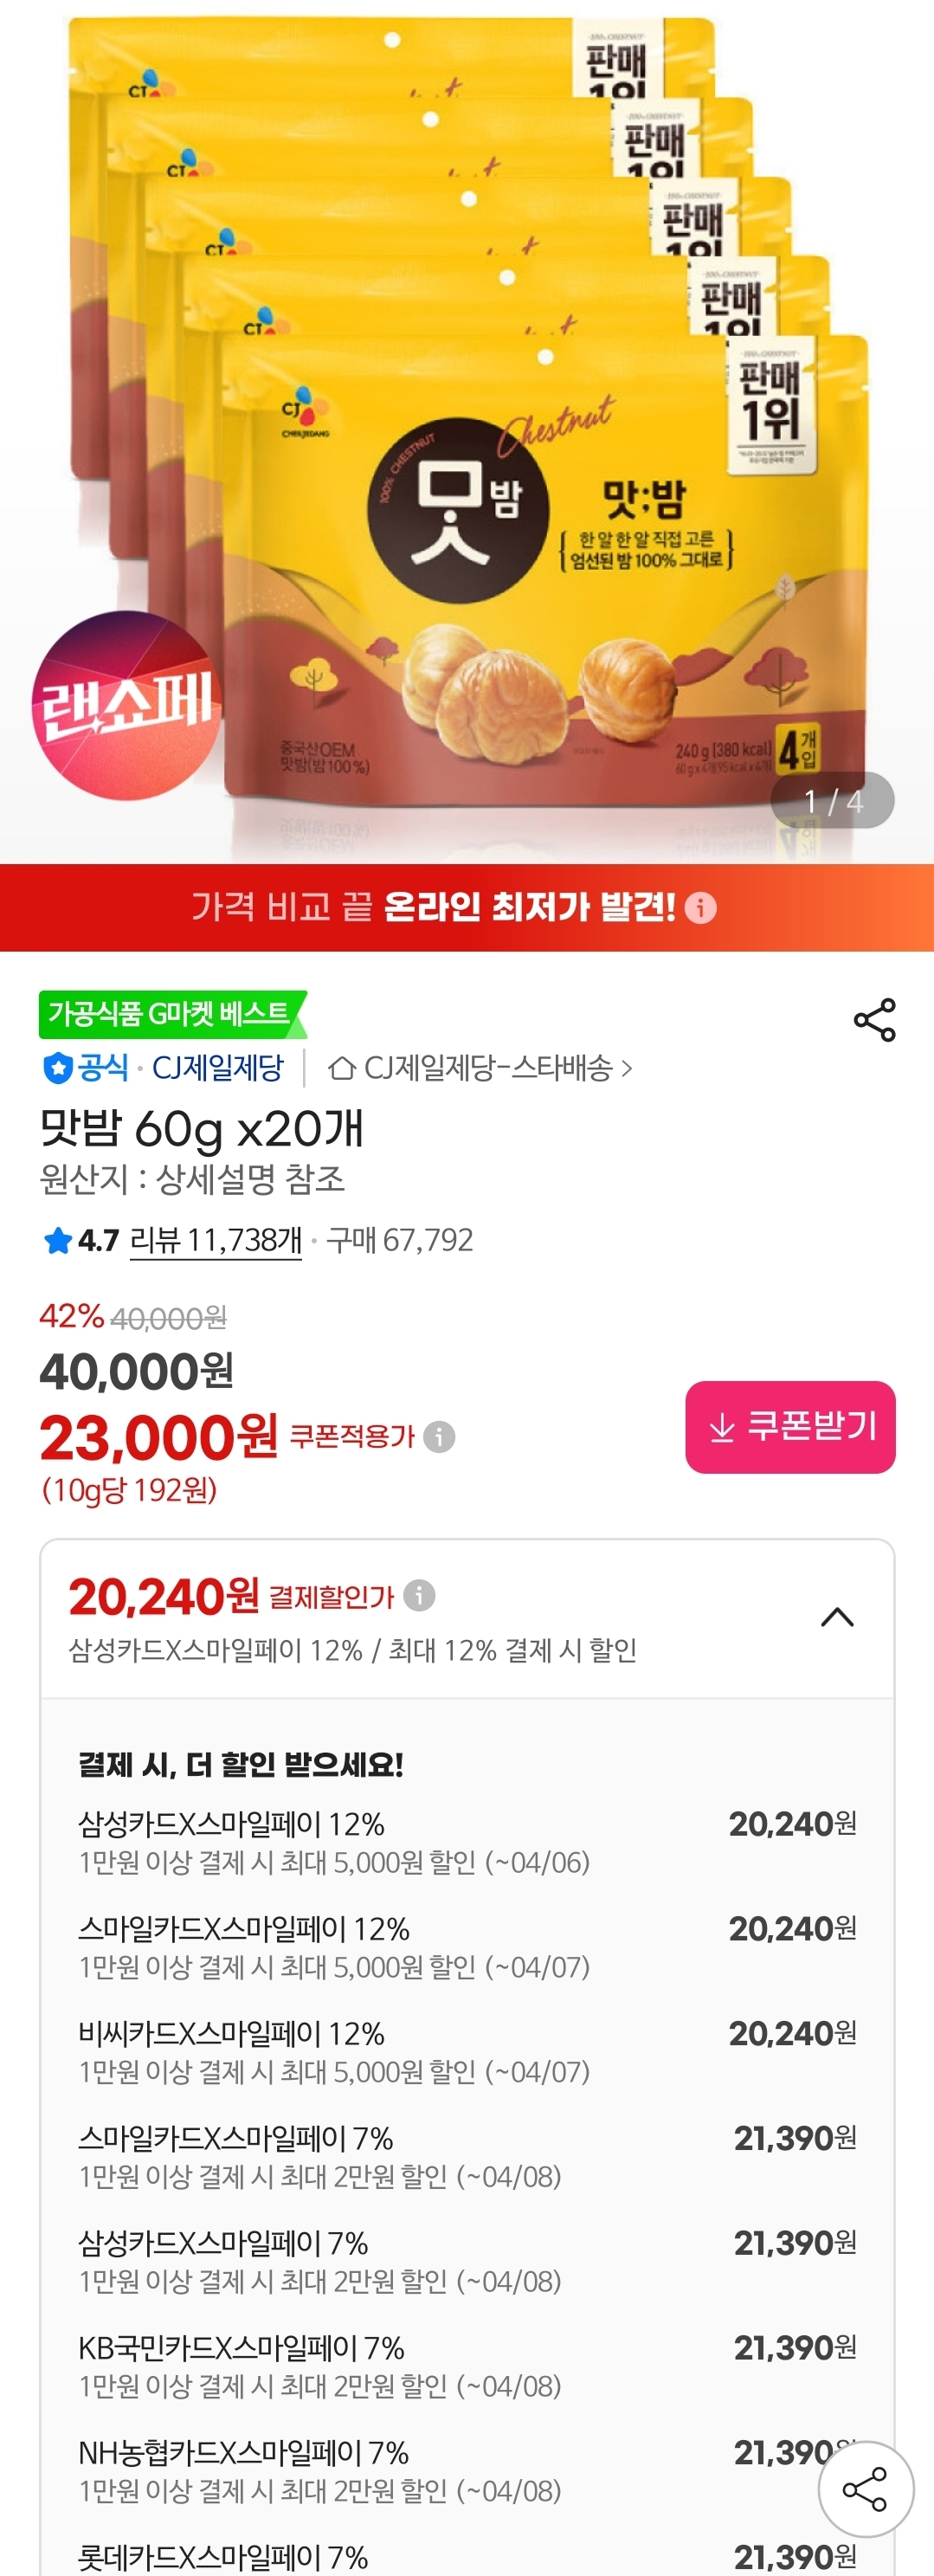Open CJ제일제당-스타배송 store arrow

click(x=627, y=1069)
